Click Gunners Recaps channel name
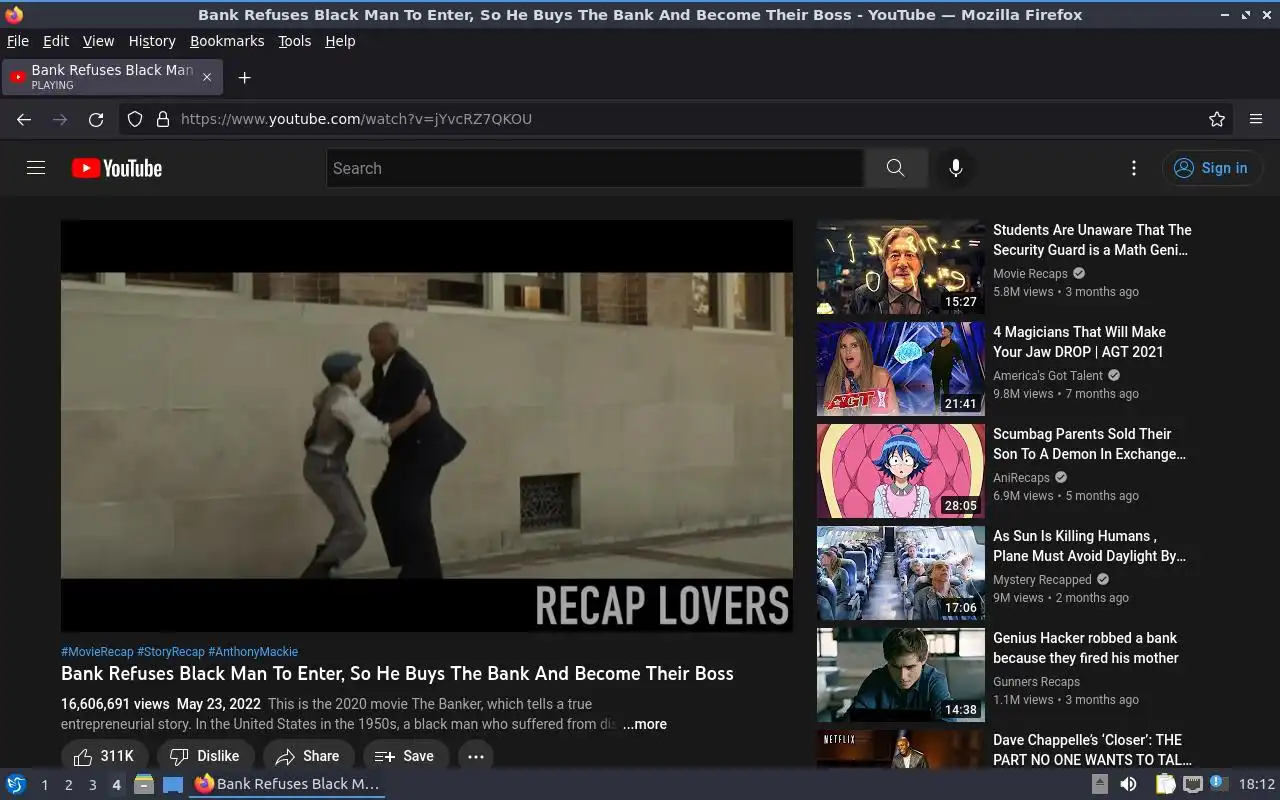This screenshot has height=800, width=1280. (1036, 682)
